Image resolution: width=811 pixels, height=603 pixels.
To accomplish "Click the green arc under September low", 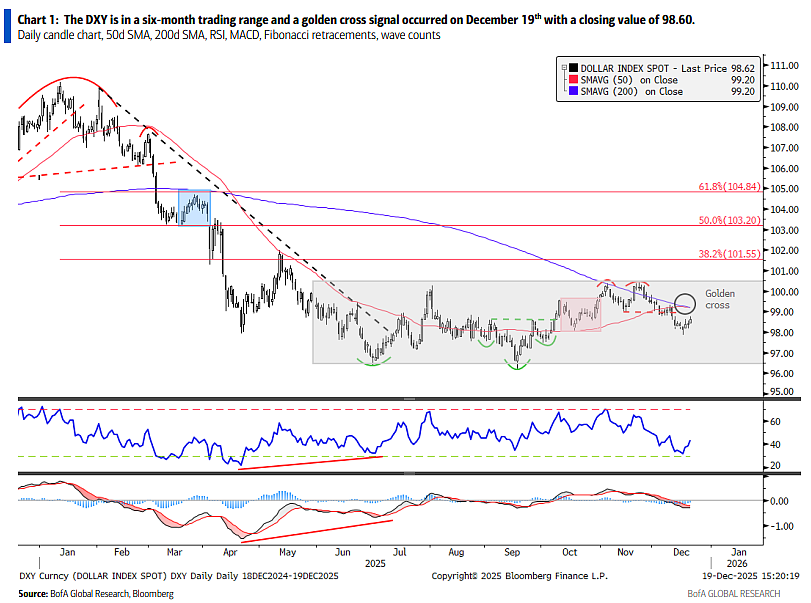I will point(517,365).
